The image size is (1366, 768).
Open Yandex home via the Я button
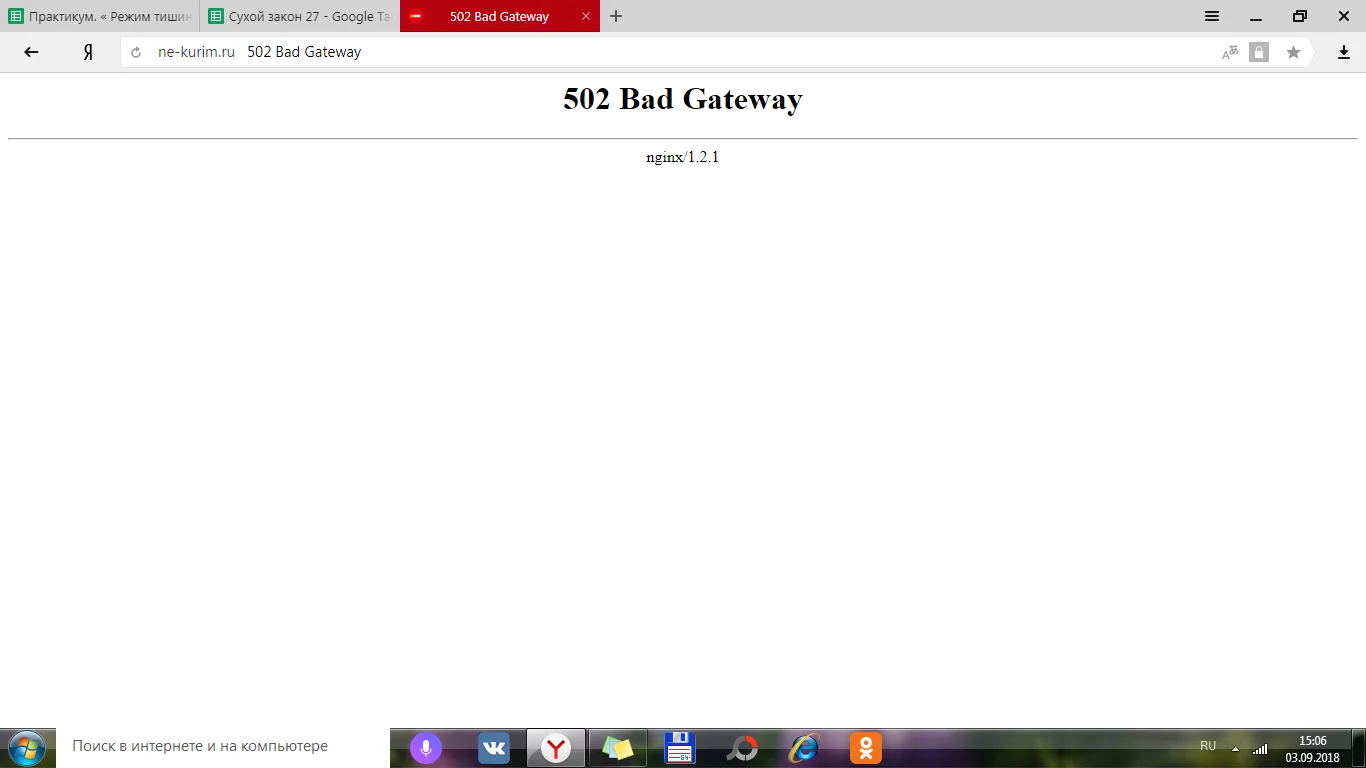(x=88, y=52)
